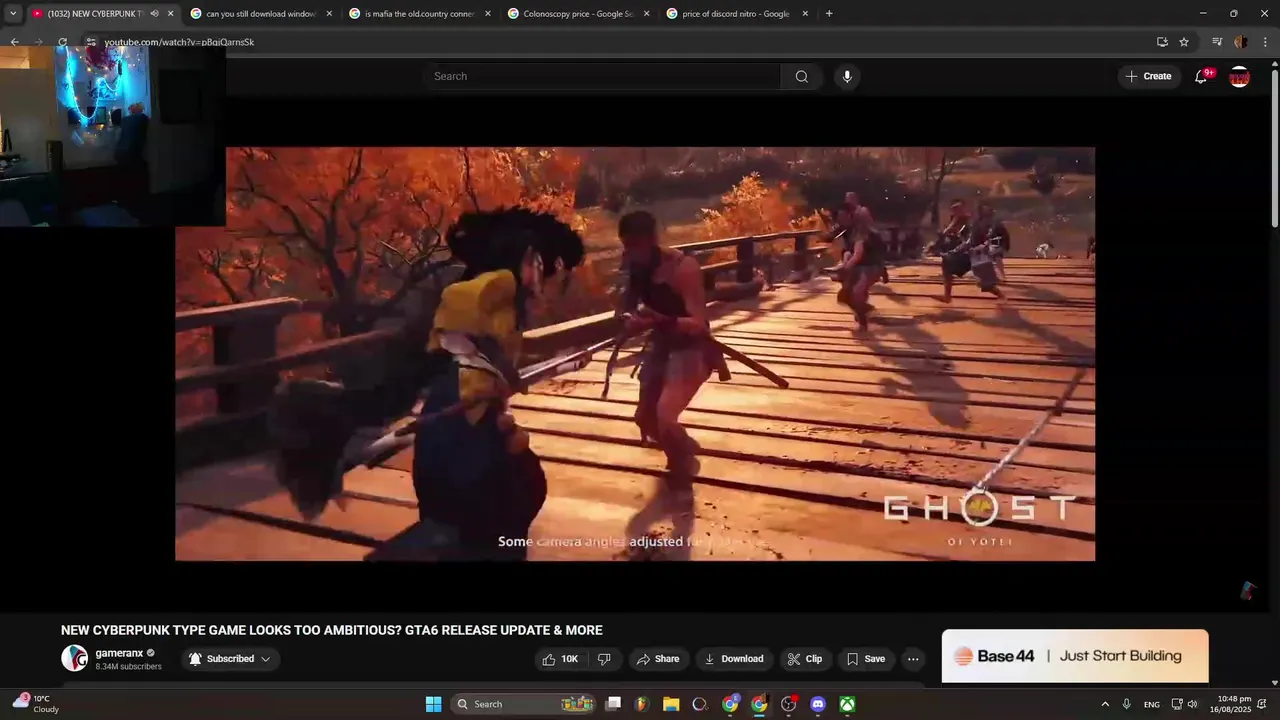Open the tab search dropdown arrow
The height and width of the screenshot is (720, 1280).
[x=13, y=14]
